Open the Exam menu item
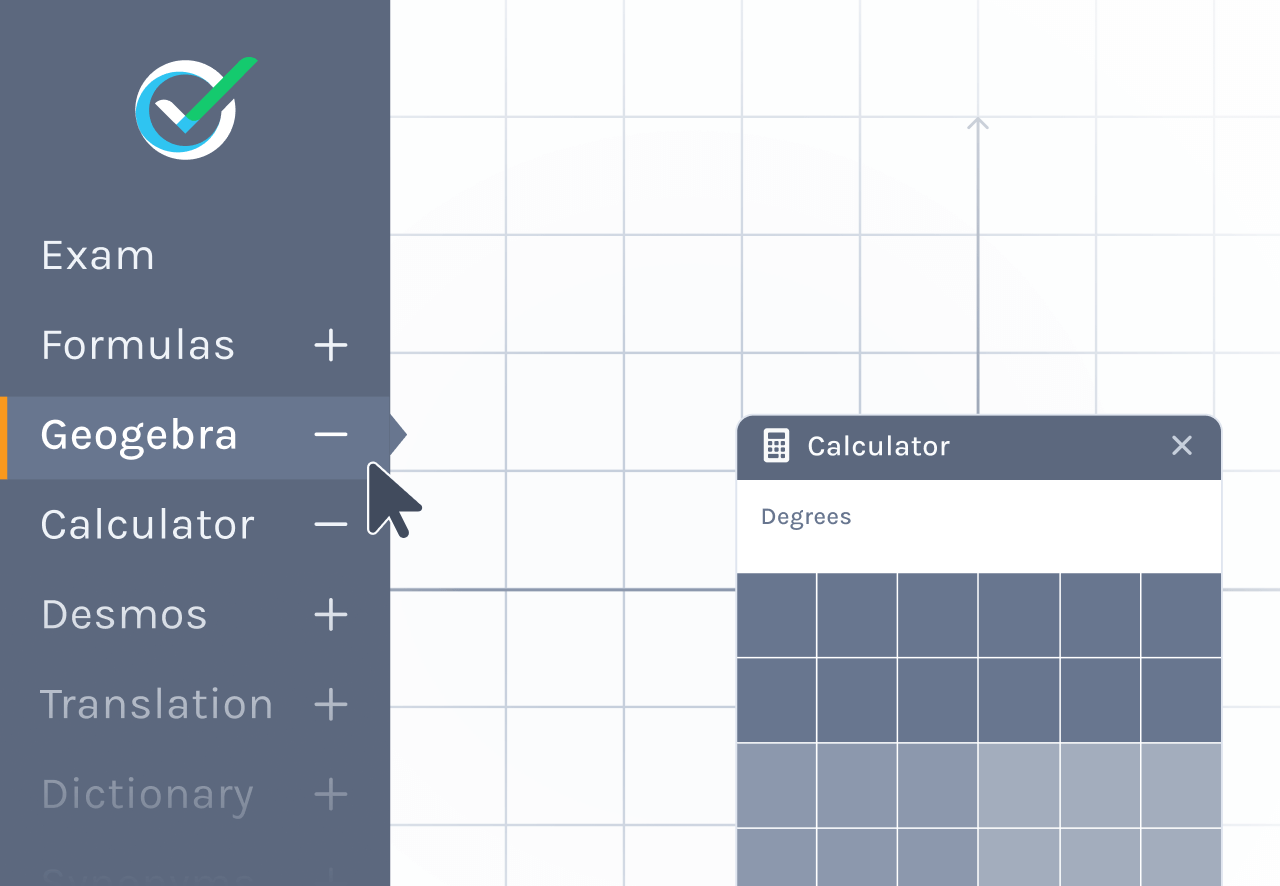 point(98,256)
